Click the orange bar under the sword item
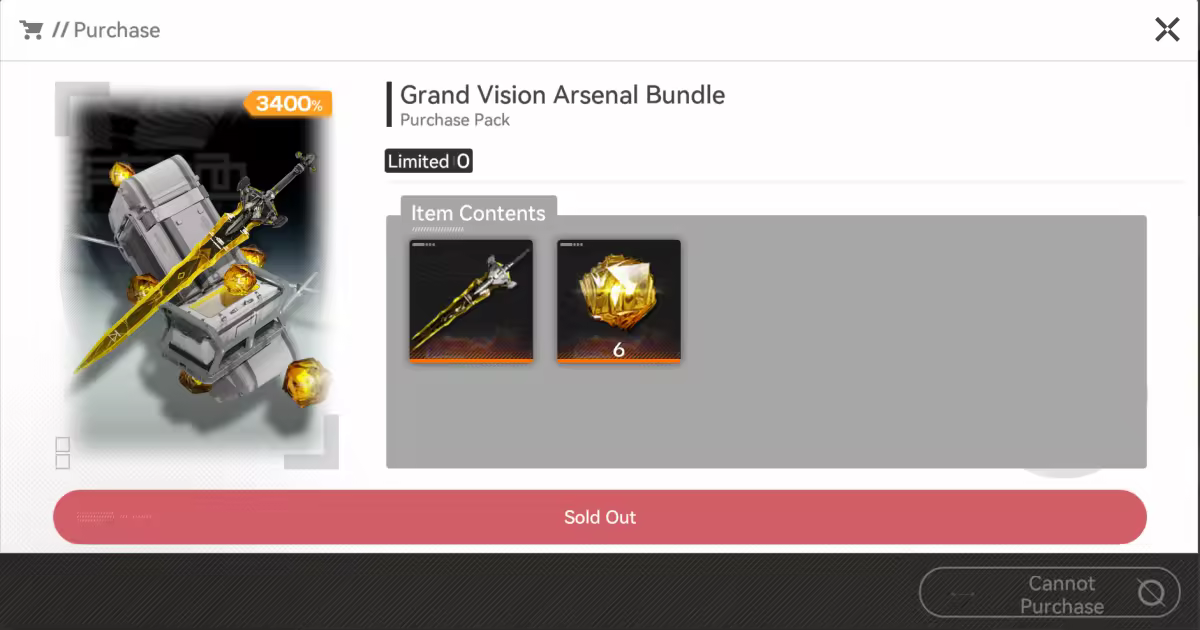This screenshot has width=1200, height=630. (x=471, y=360)
